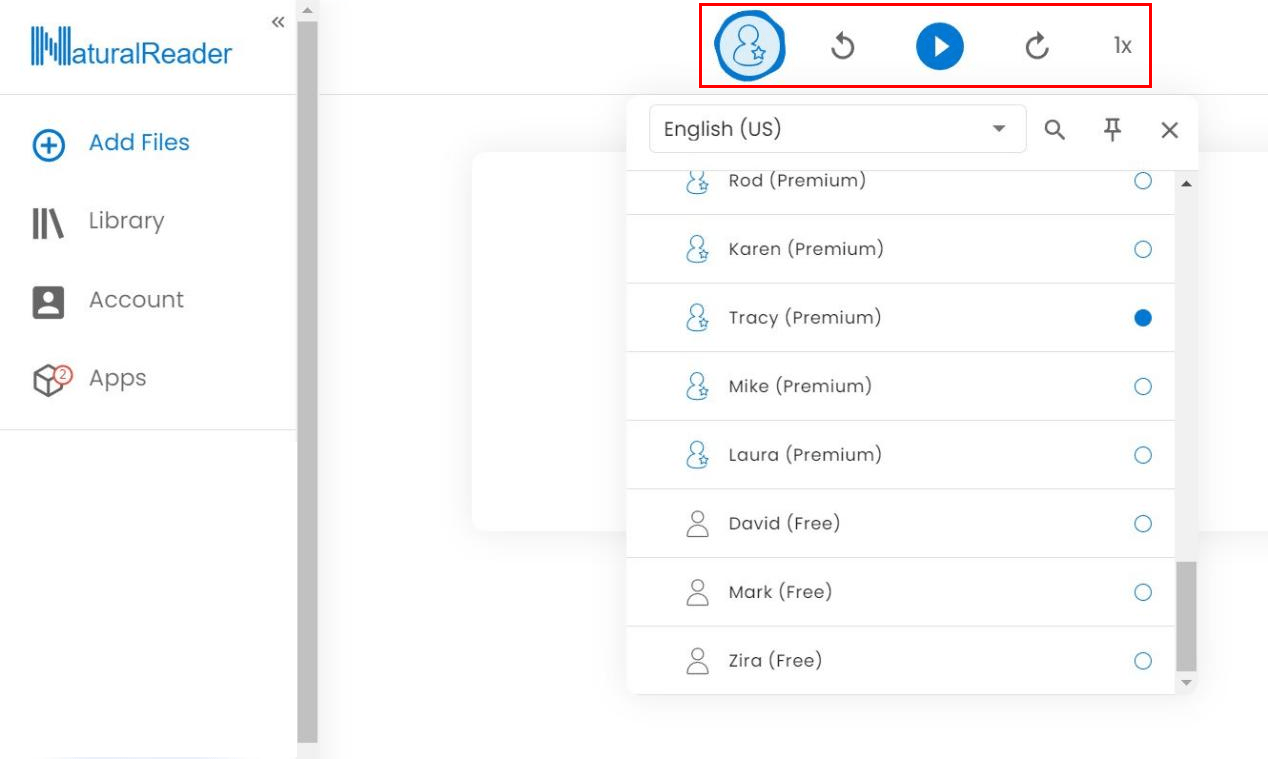Select Zira (Free) voice
Image resolution: width=1268 pixels, height=759 pixels.
pyautogui.click(x=1143, y=660)
